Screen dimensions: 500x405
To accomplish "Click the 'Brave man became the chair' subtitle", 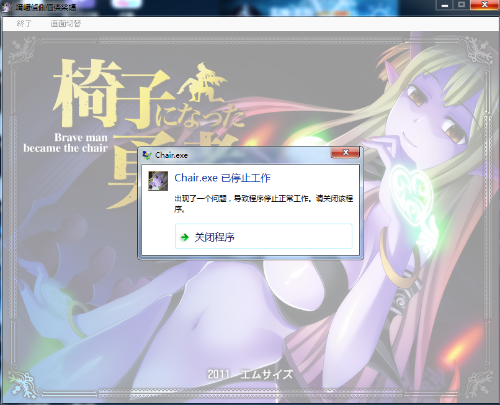I will pyautogui.click(x=66, y=143).
